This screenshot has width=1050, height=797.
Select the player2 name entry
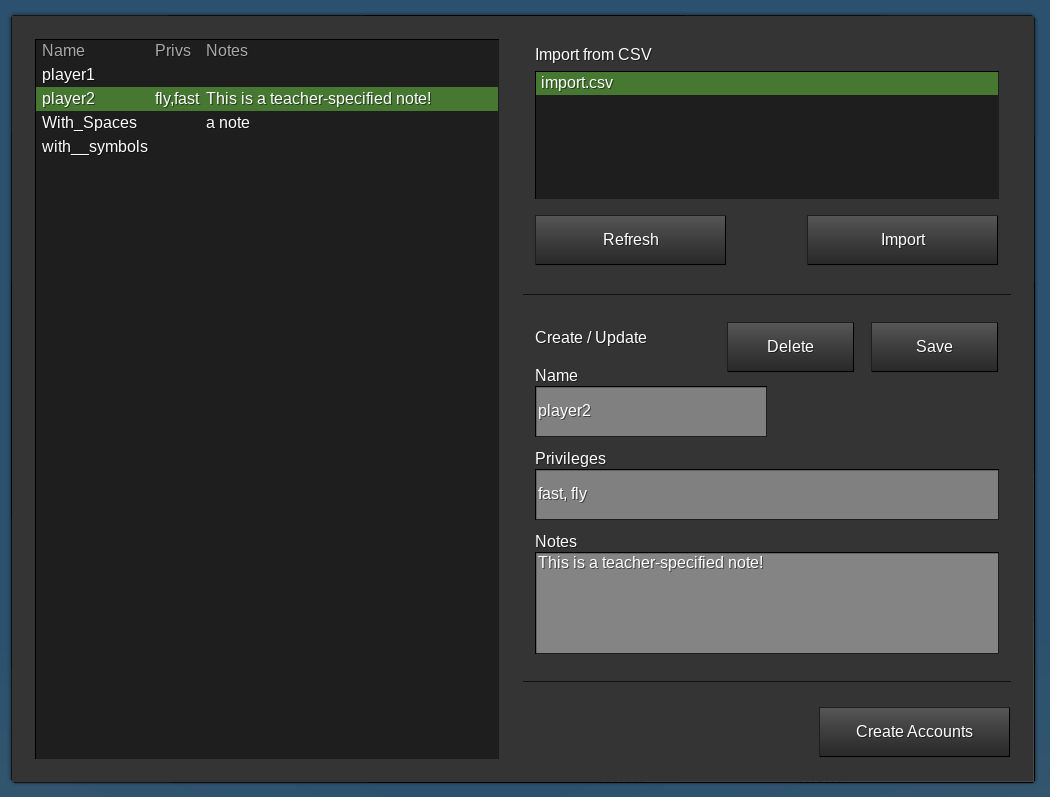(68, 99)
